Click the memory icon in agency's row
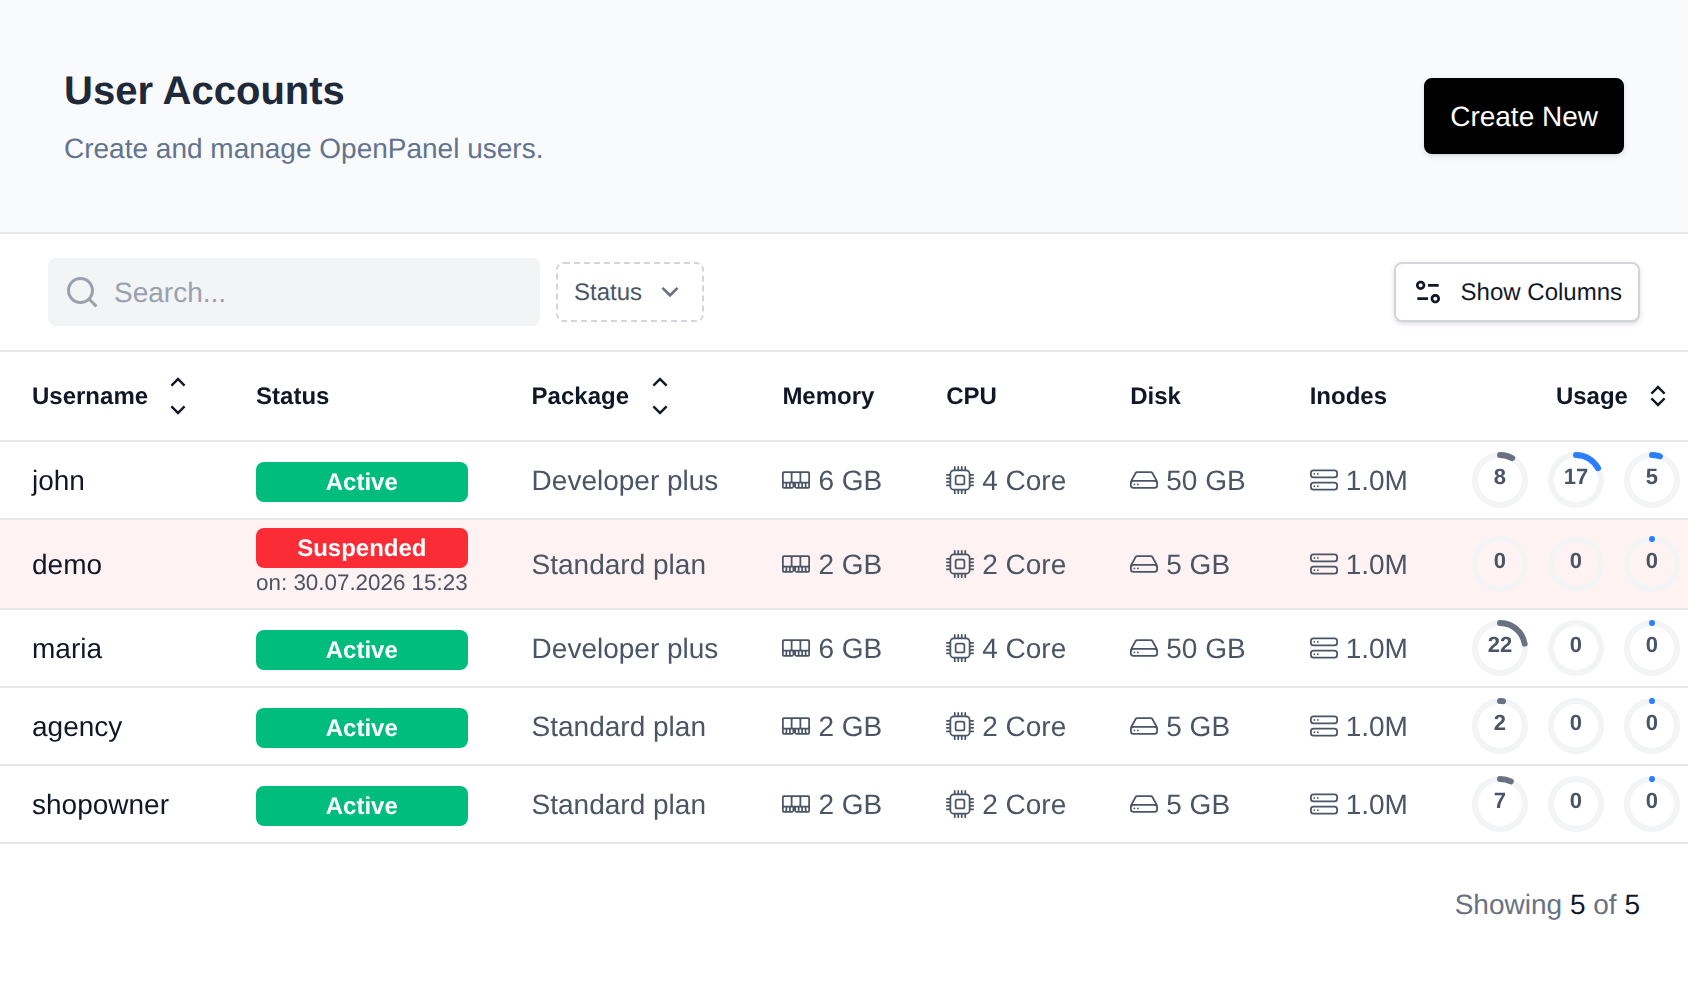 click(796, 727)
